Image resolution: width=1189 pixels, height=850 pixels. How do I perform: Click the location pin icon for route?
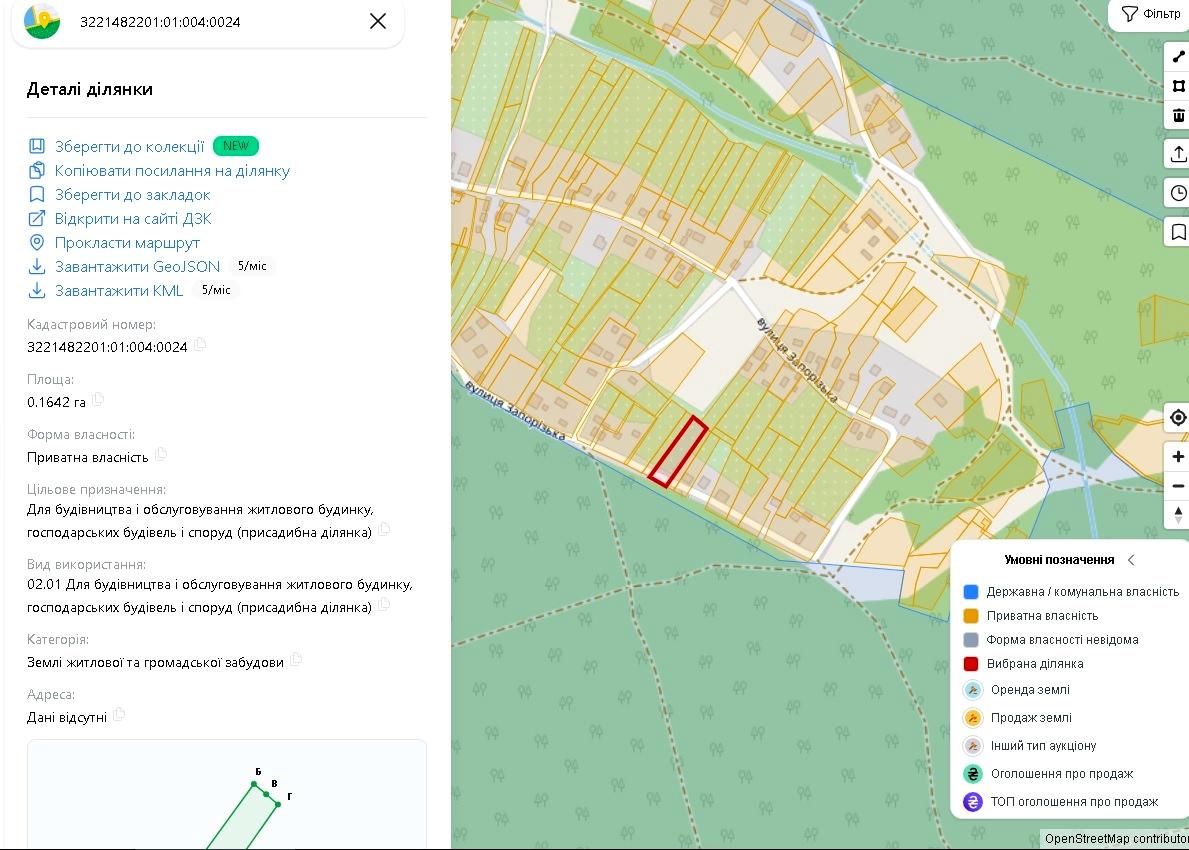[36, 243]
